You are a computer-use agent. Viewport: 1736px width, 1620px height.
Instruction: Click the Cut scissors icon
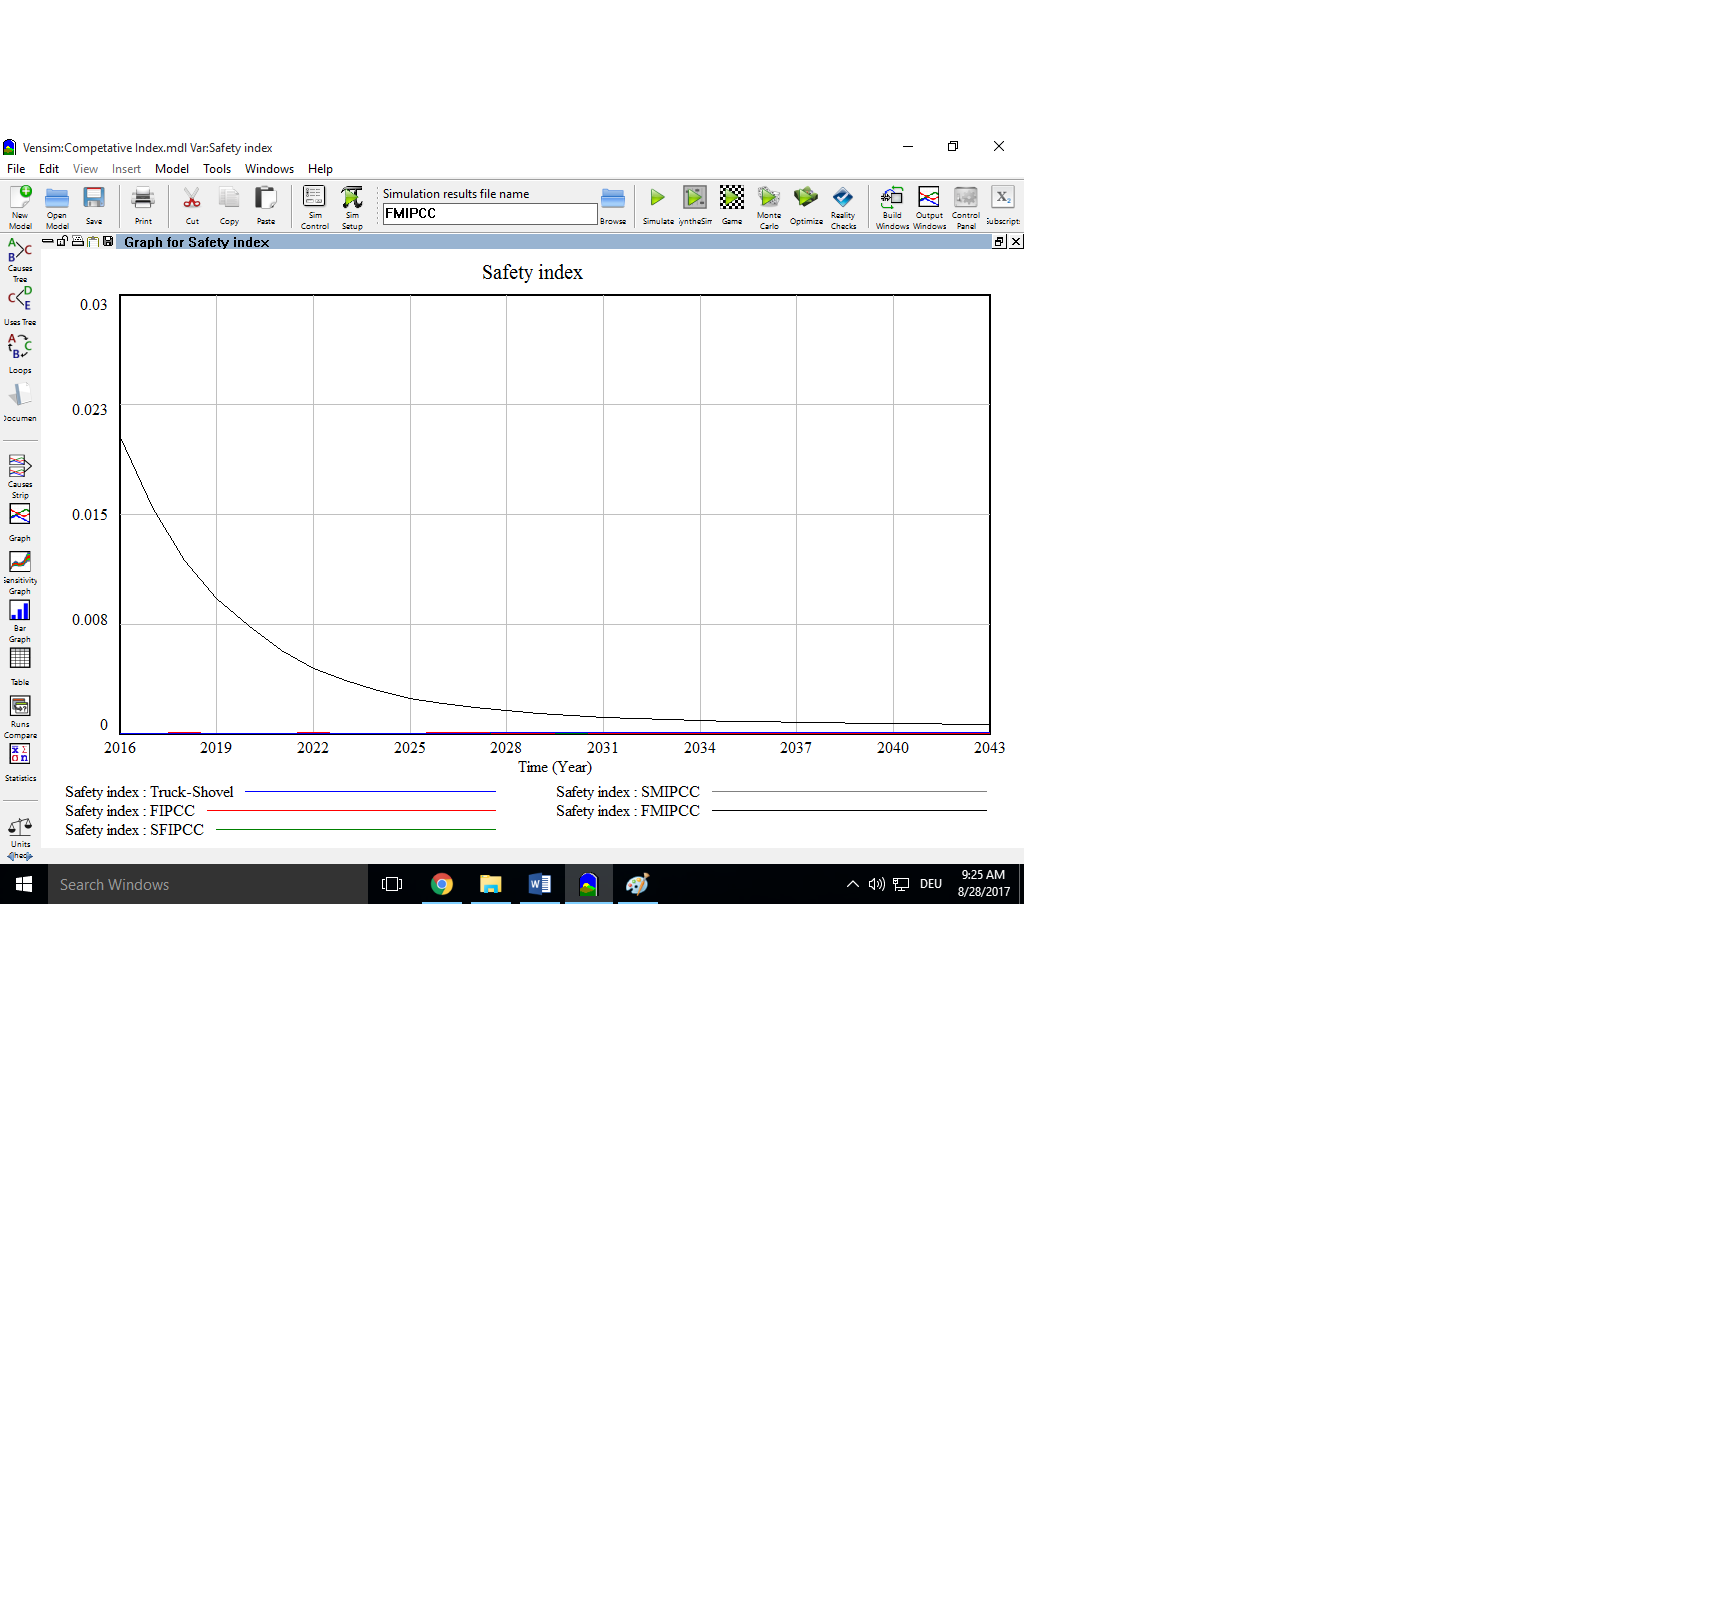[192, 206]
